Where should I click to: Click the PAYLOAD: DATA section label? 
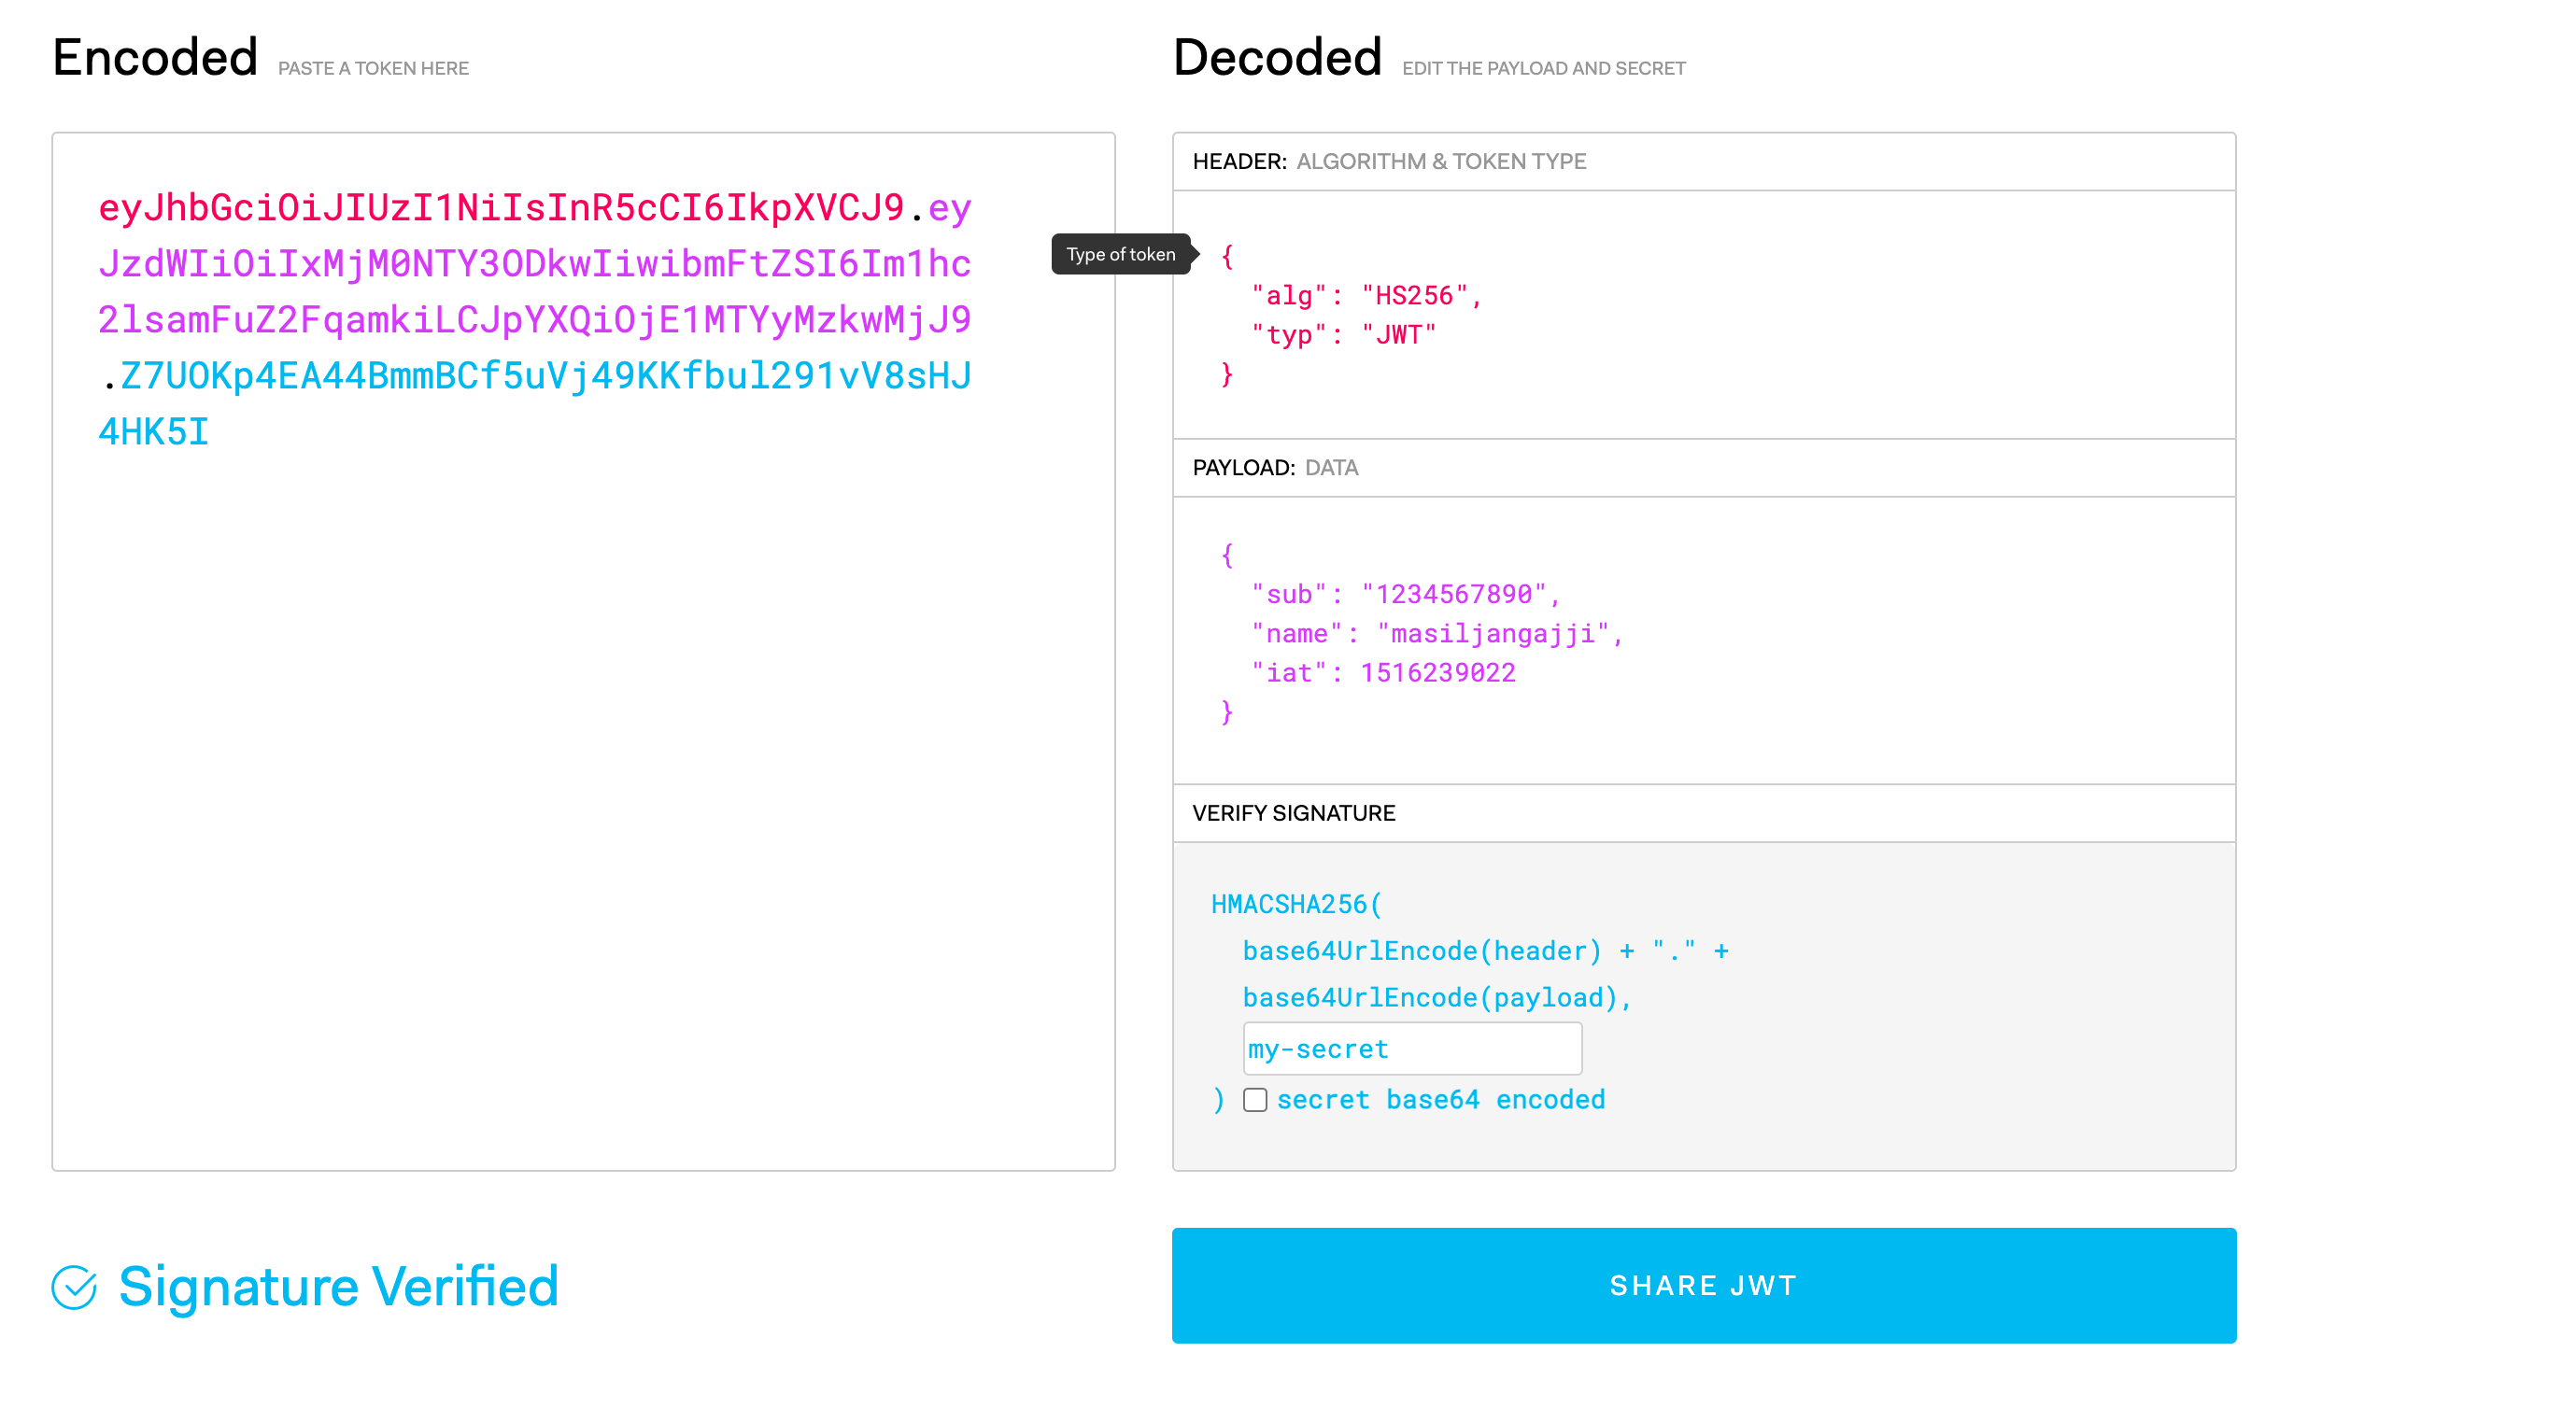(1275, 467)
